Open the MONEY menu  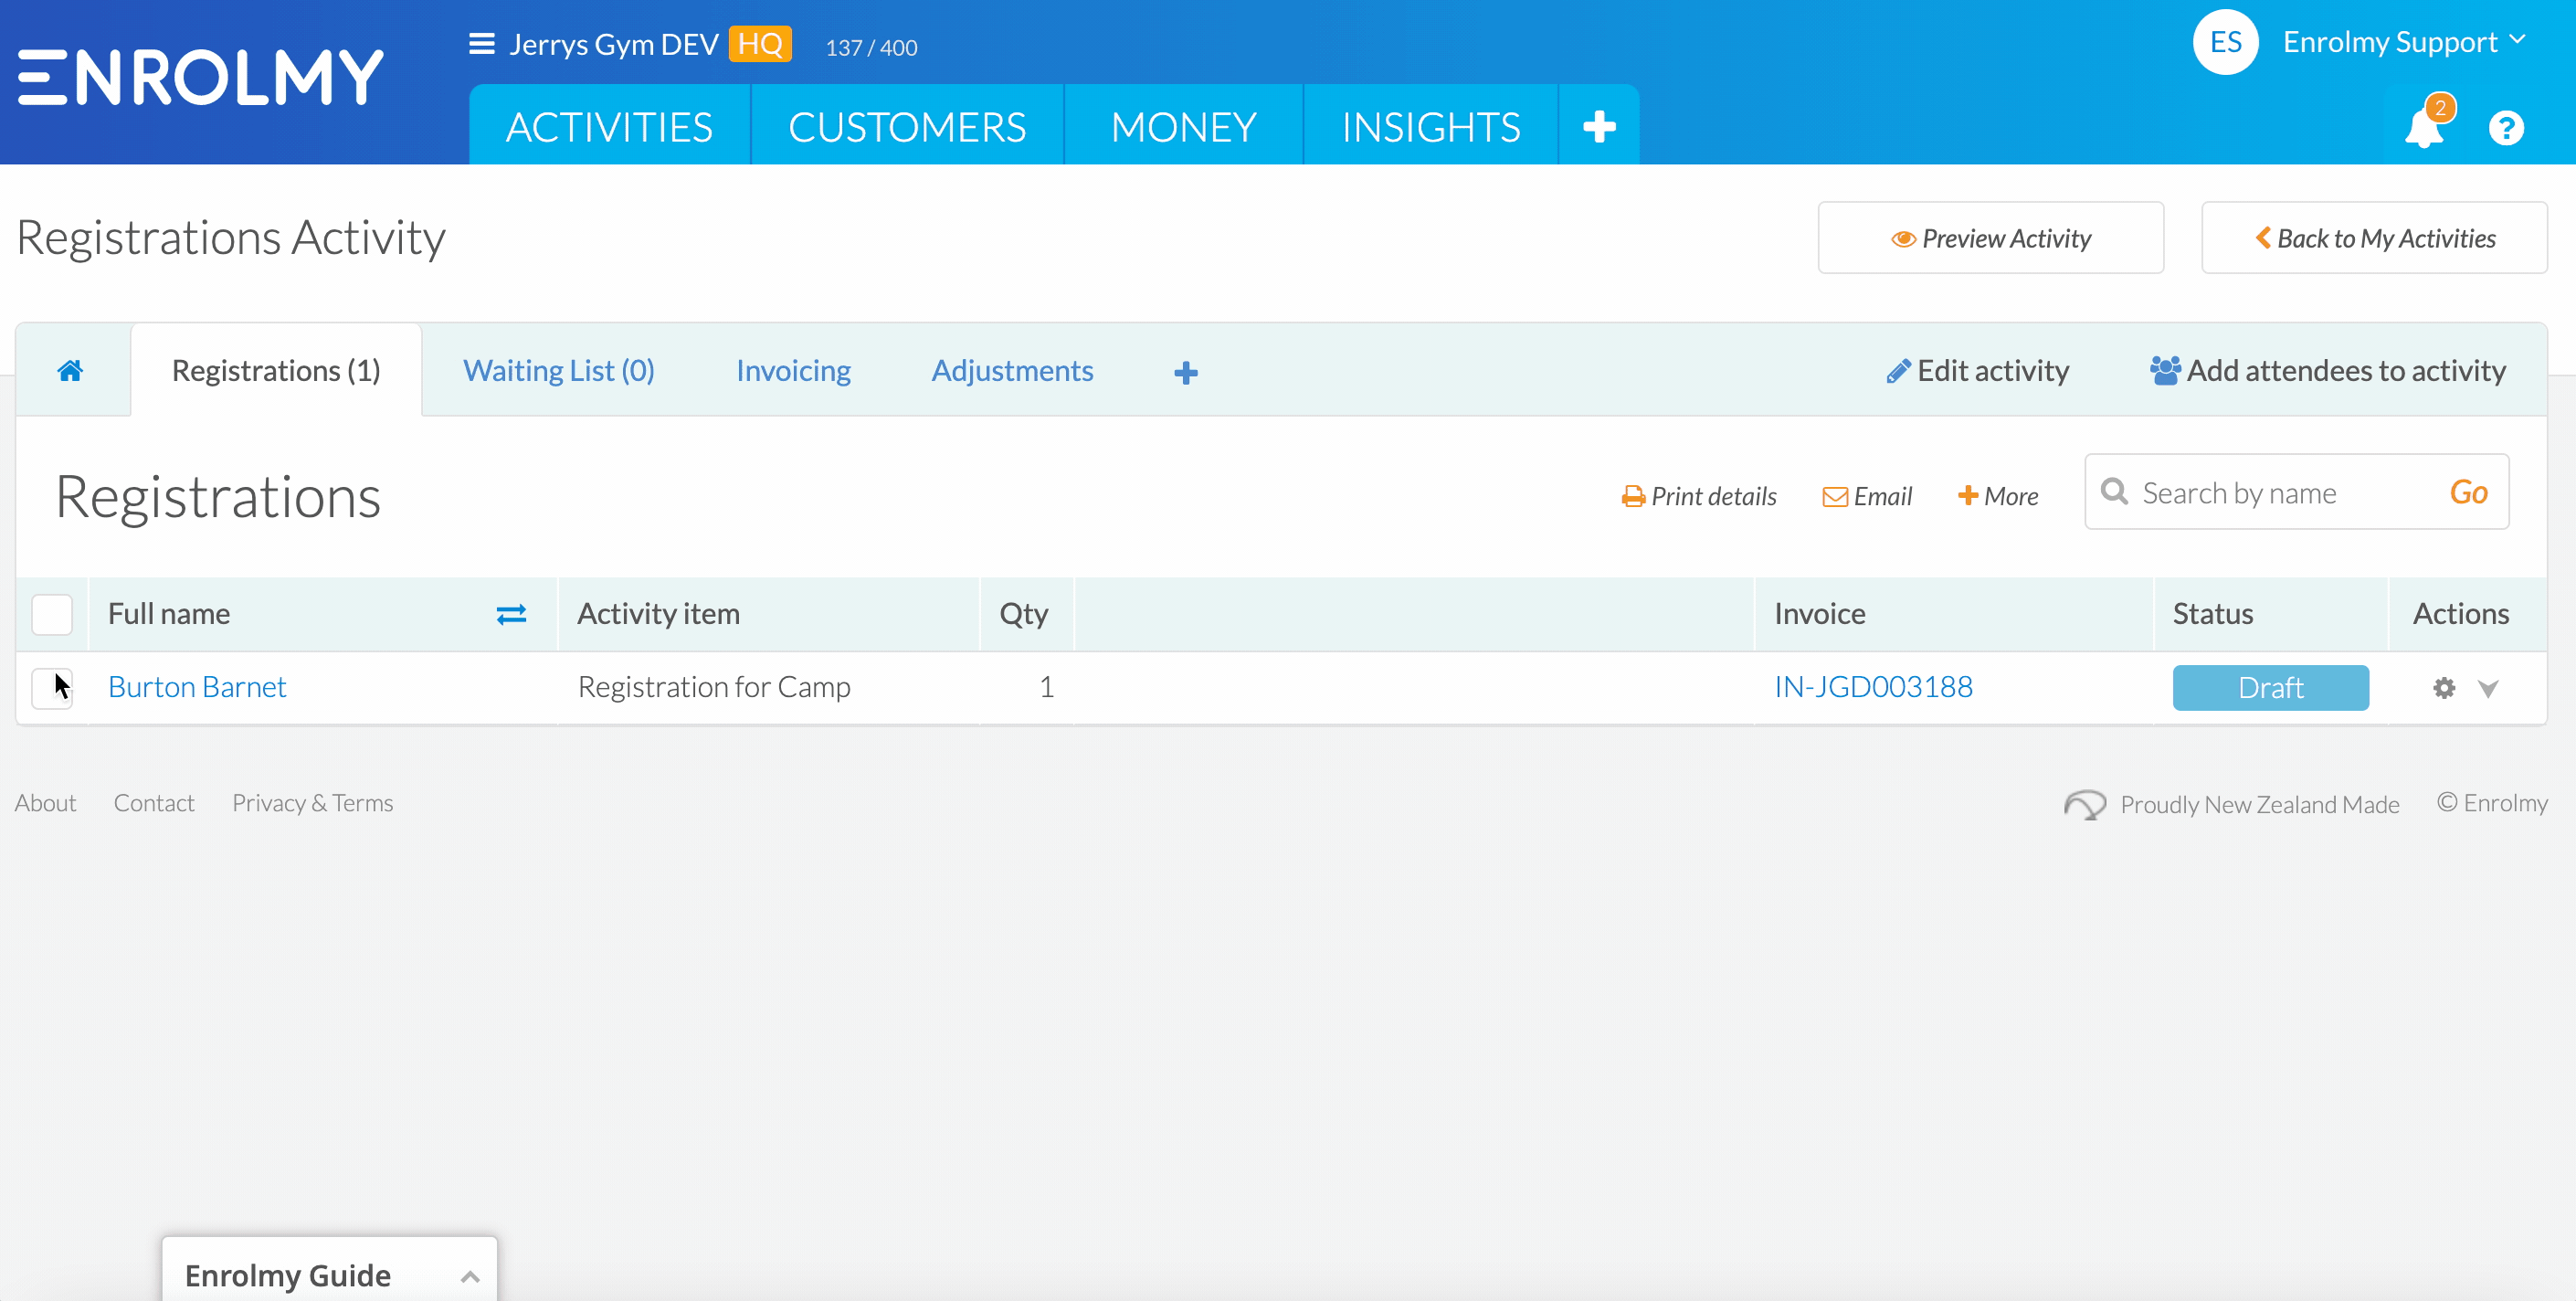1183,126
